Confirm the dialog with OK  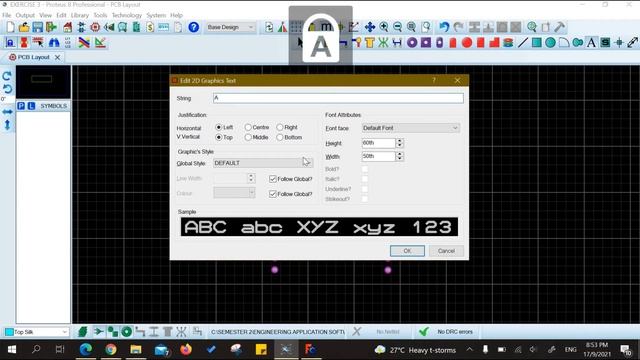(x=407, y=251)
